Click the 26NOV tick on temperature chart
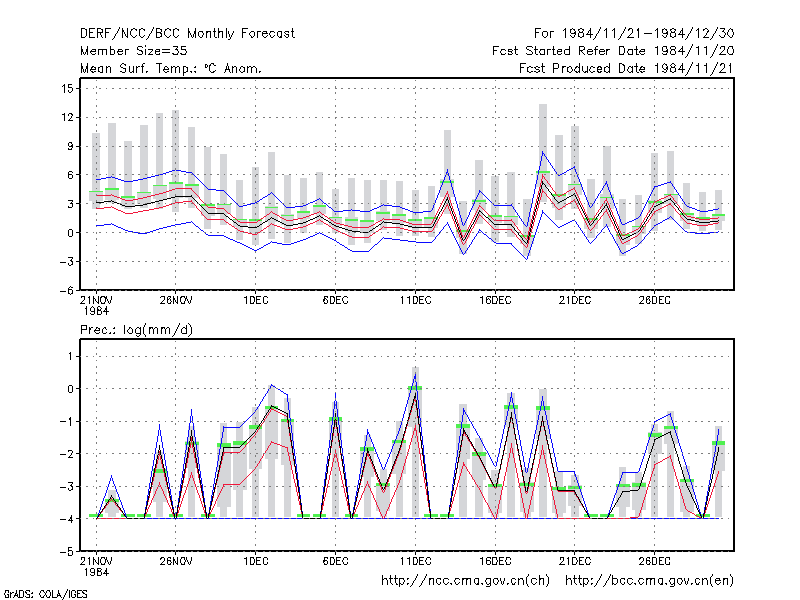Image resolution: width=800 pixels, height=600 pixels. [176, 300]
